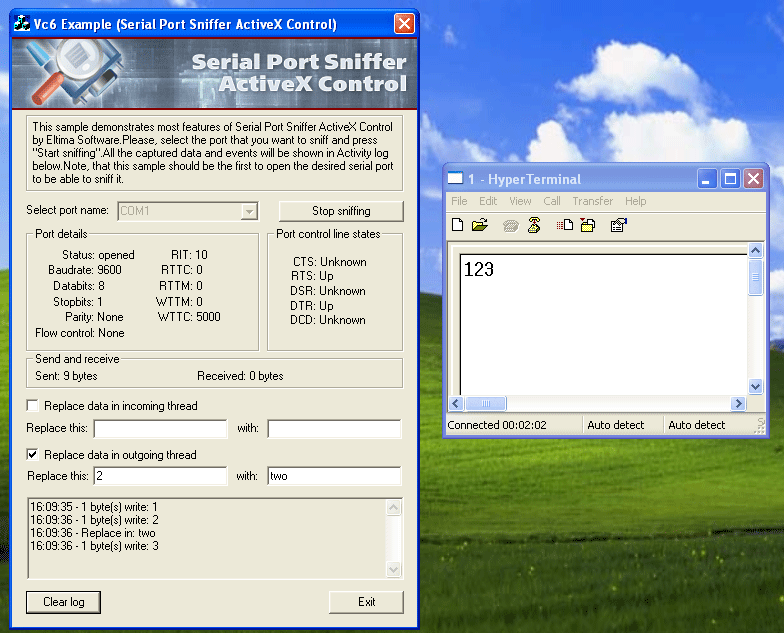Click the Properties icon in HyperTerminal toolbar
The height and width of the screenshot is (633, 784).
point(618,226)
